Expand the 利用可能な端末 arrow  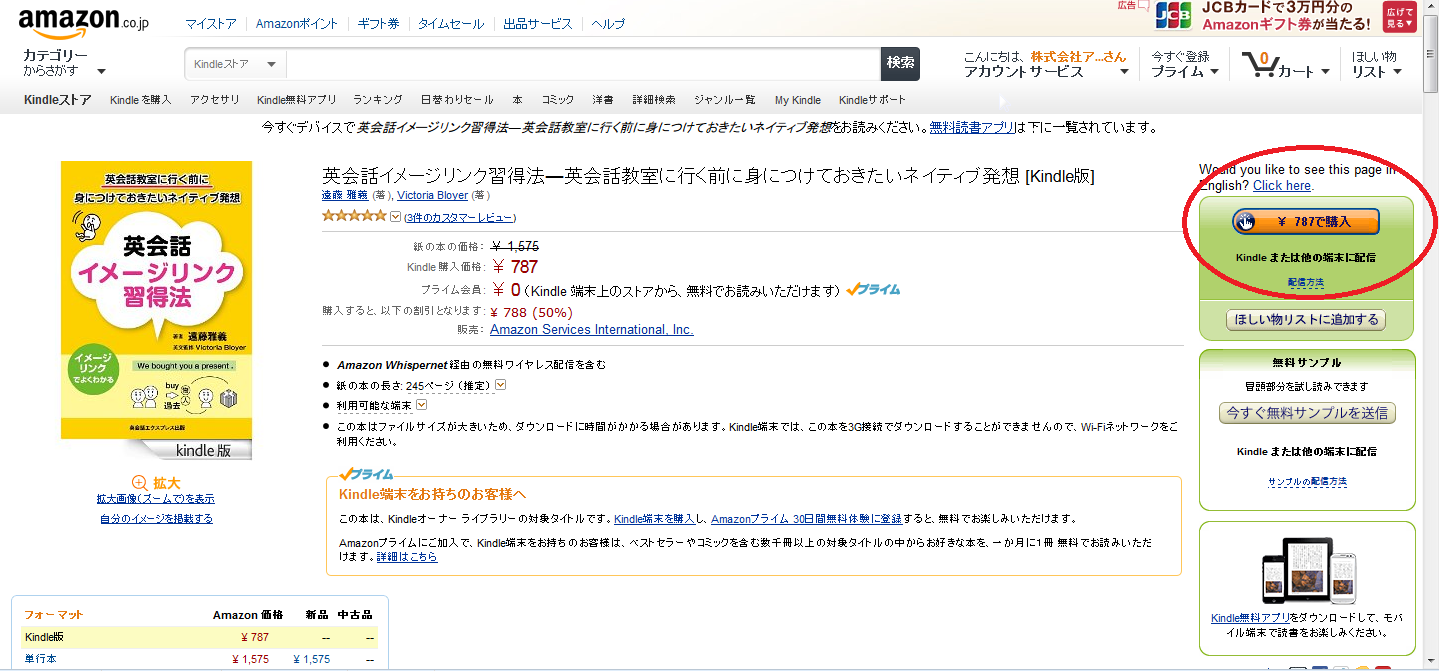[421, 405]
